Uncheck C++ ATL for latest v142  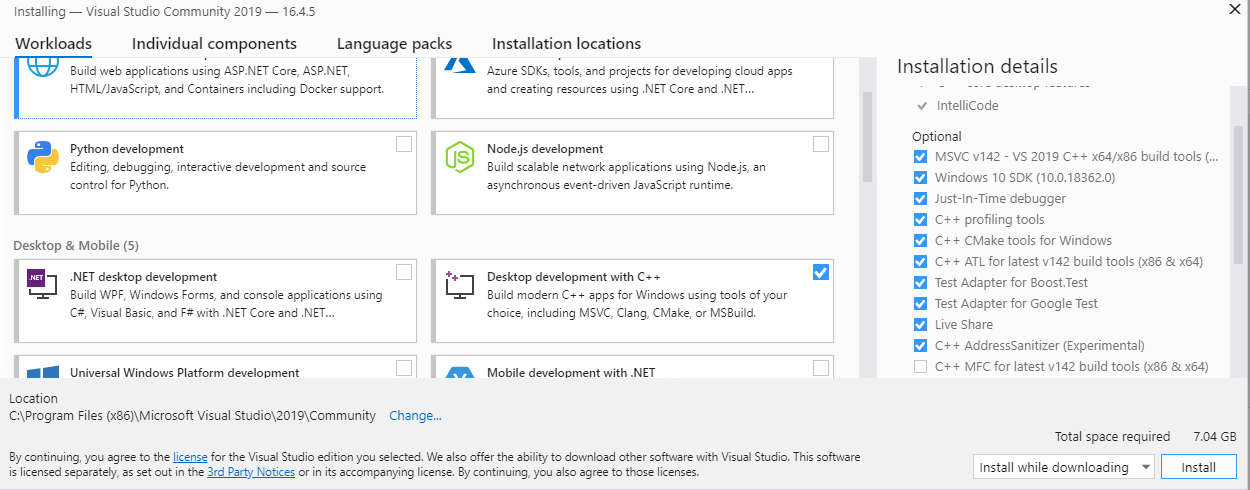(x=920, y=262)
